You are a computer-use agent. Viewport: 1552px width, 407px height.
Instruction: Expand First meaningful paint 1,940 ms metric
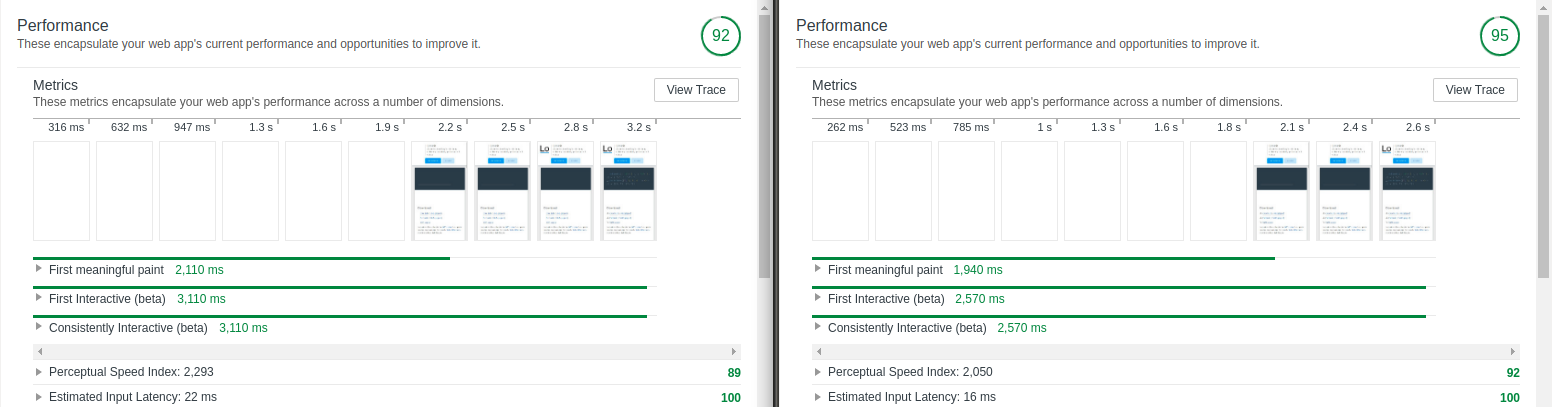pos(818,269)
